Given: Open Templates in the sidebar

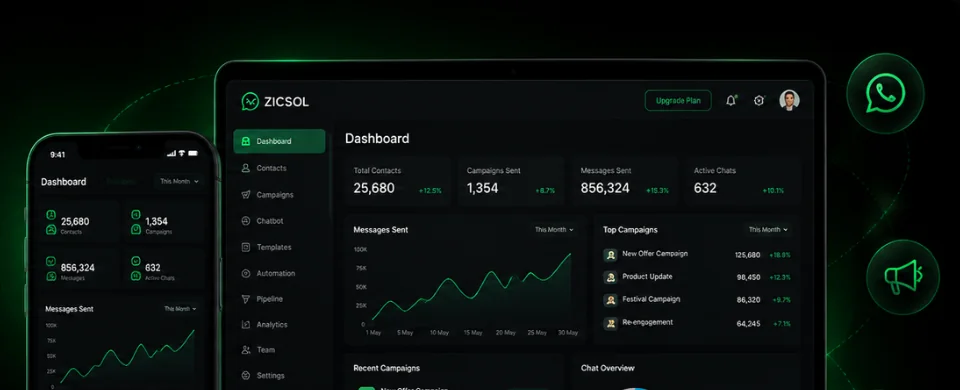Looking at the screenshot, I should pyautogui.click(x=279, y=247).
